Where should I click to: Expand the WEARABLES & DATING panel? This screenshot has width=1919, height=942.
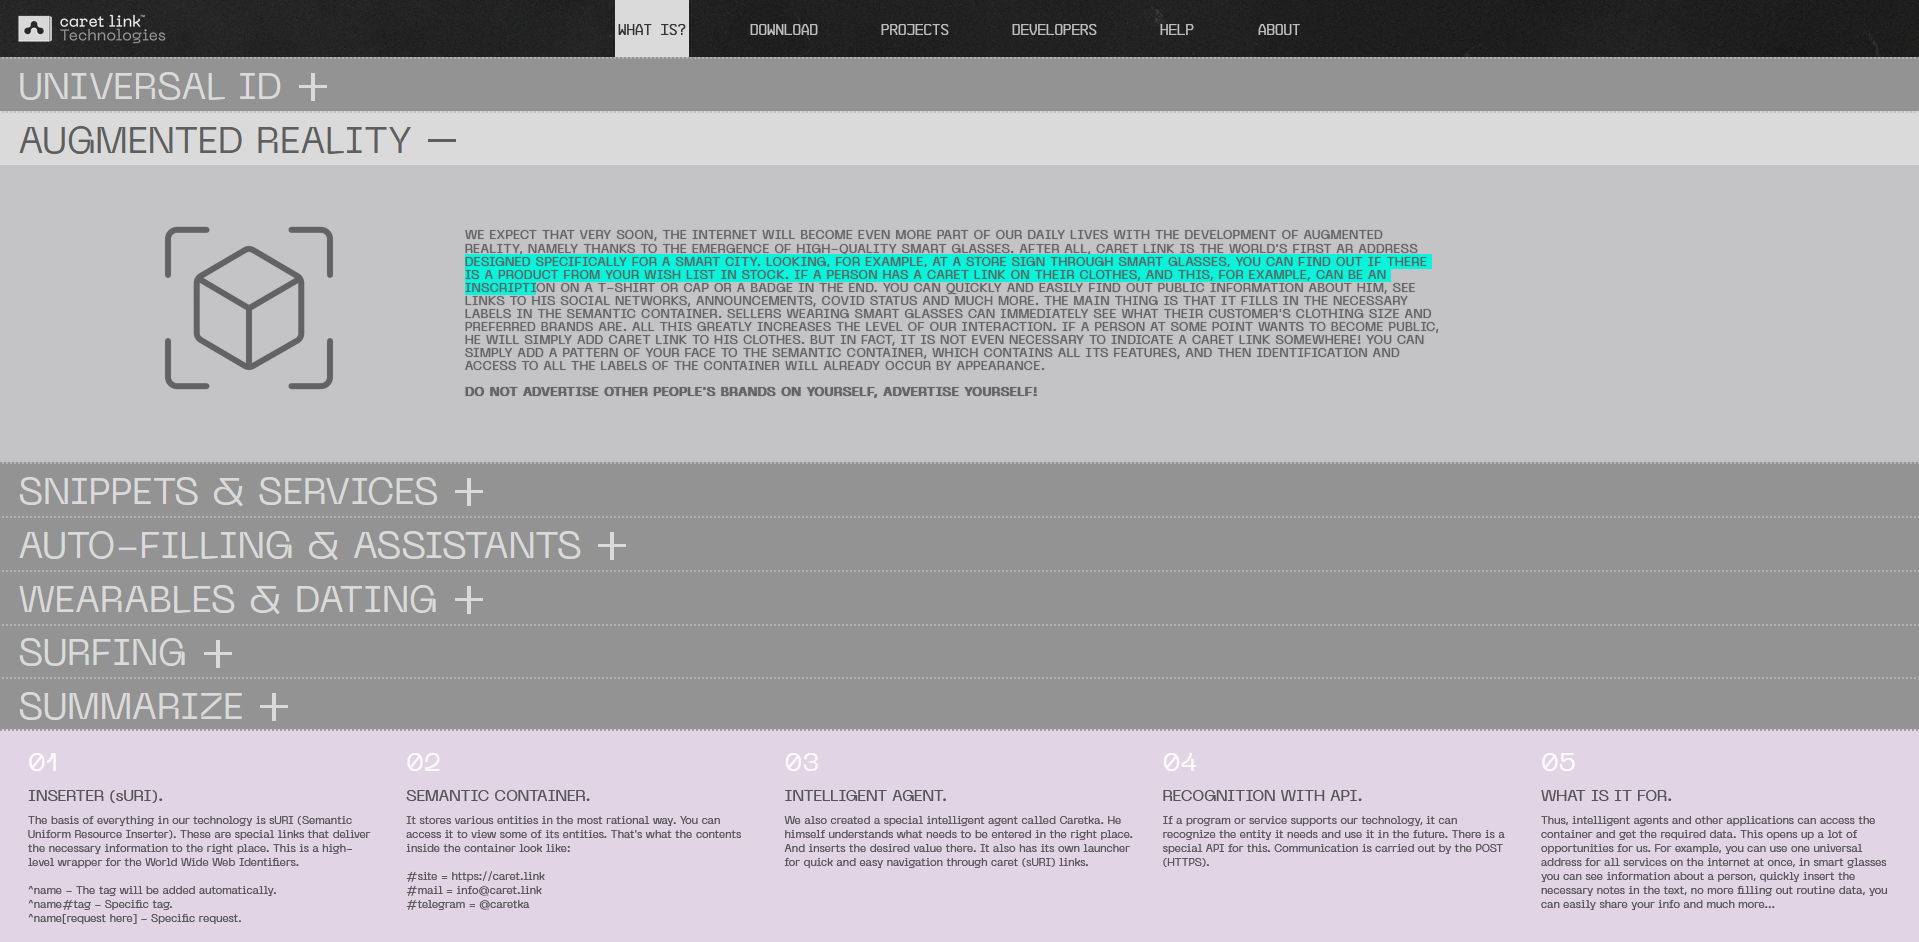pos(250,600)
